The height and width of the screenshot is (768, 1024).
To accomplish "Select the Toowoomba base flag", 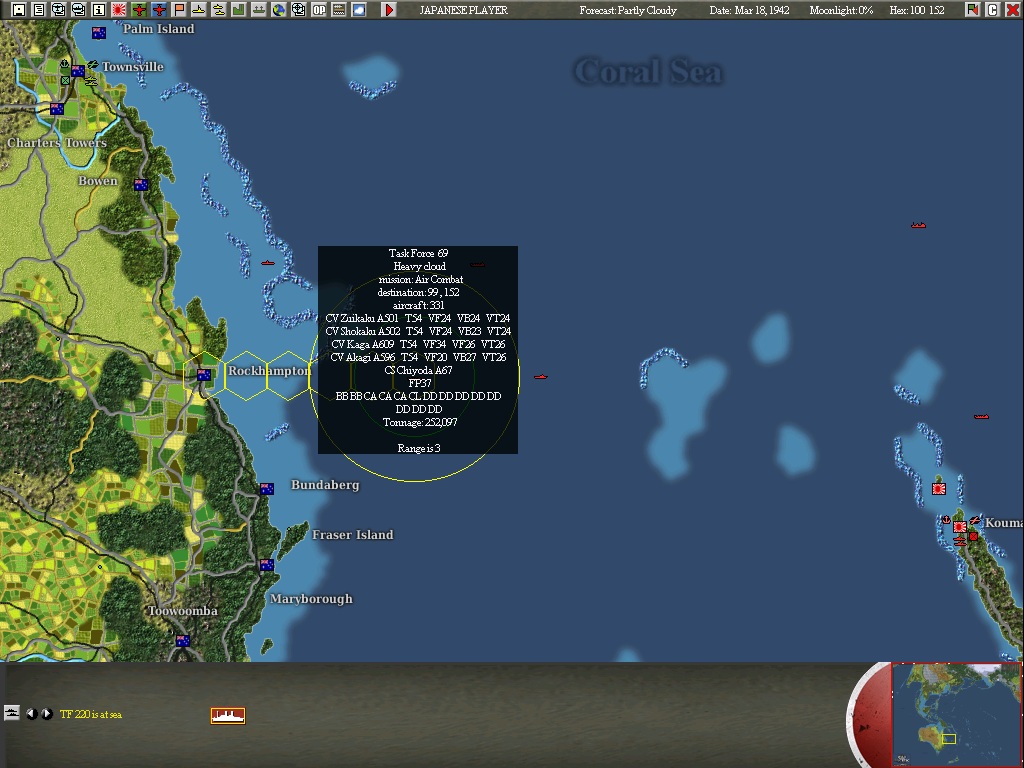I will (183, 641).
